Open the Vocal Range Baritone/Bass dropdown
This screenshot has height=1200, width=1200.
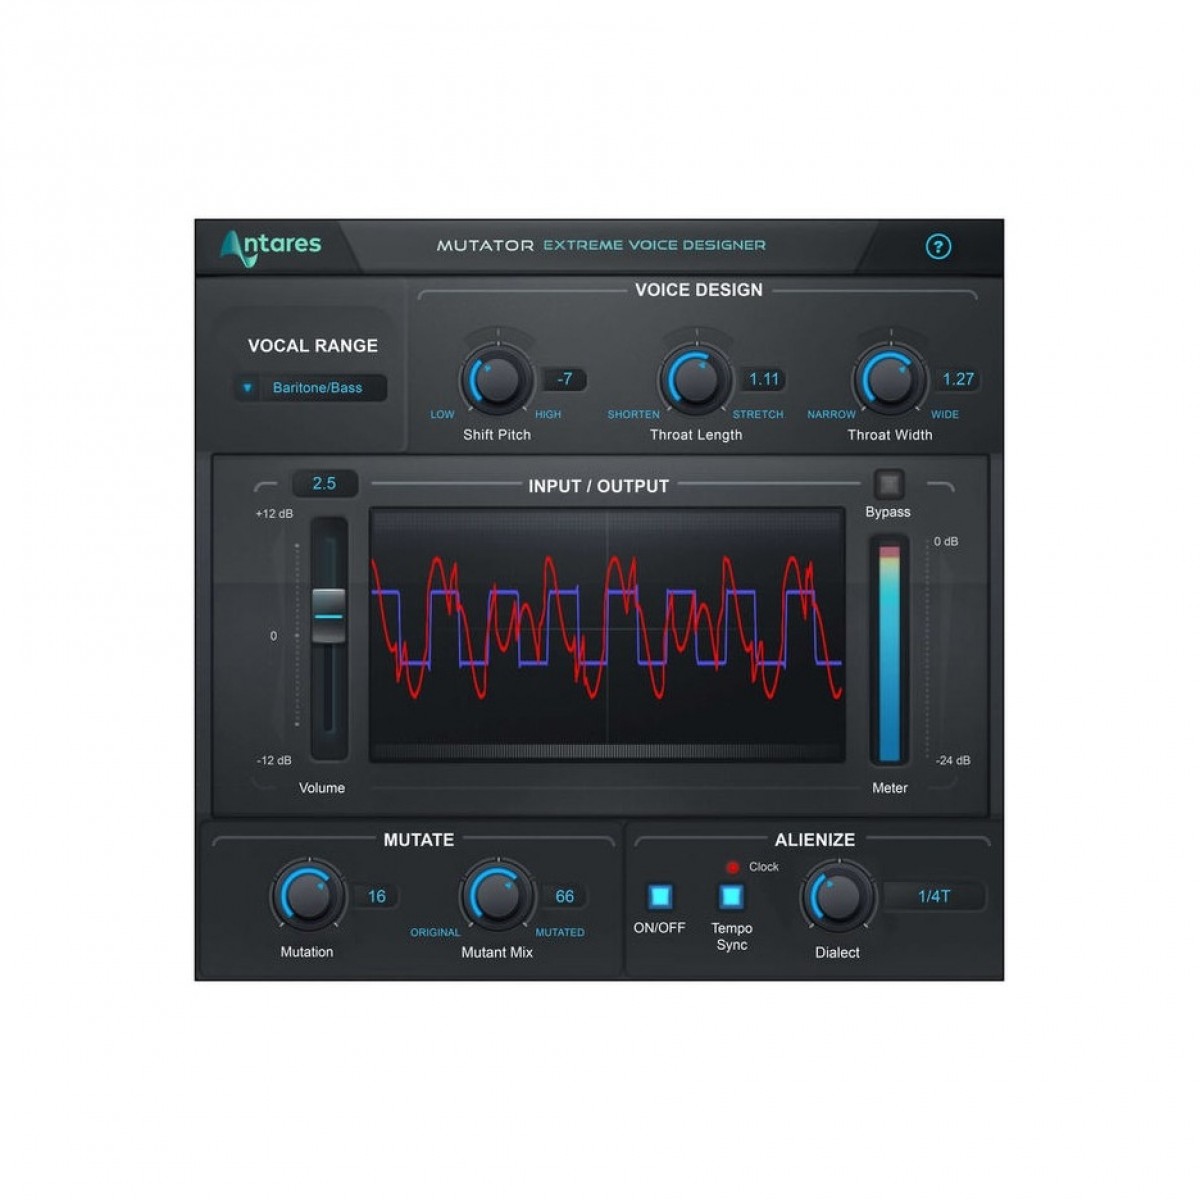click(317, 388)
